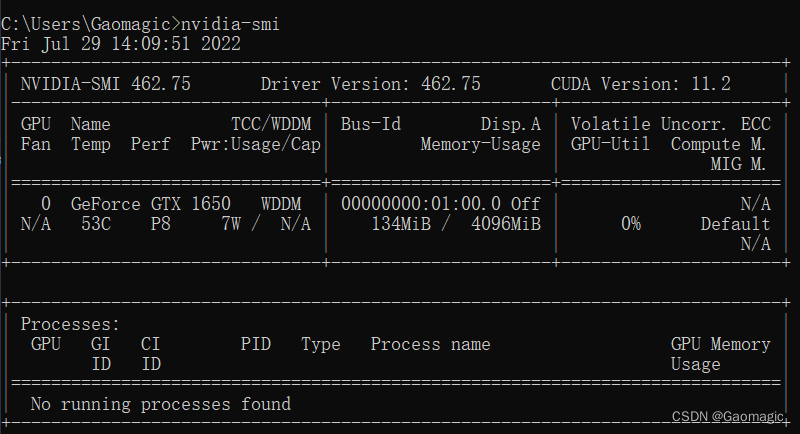This screenshot has width=800, height=434.
Task: Click 'CUDA Version: 11.2' text
Action: click(640, 84)
